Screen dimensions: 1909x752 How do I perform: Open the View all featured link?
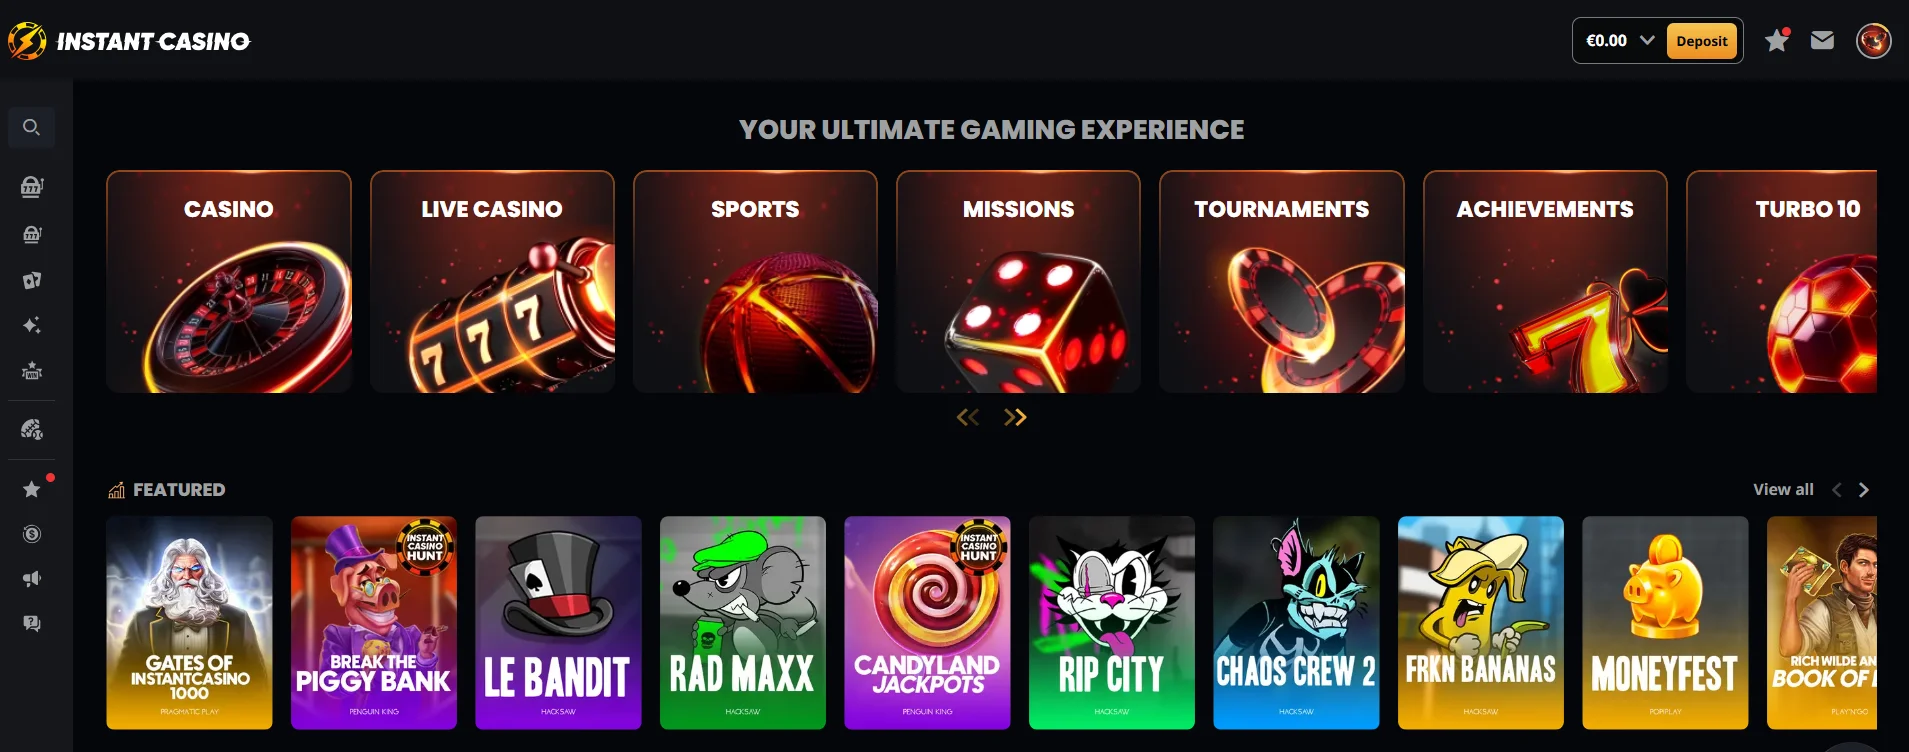(x=1783, y=490)
